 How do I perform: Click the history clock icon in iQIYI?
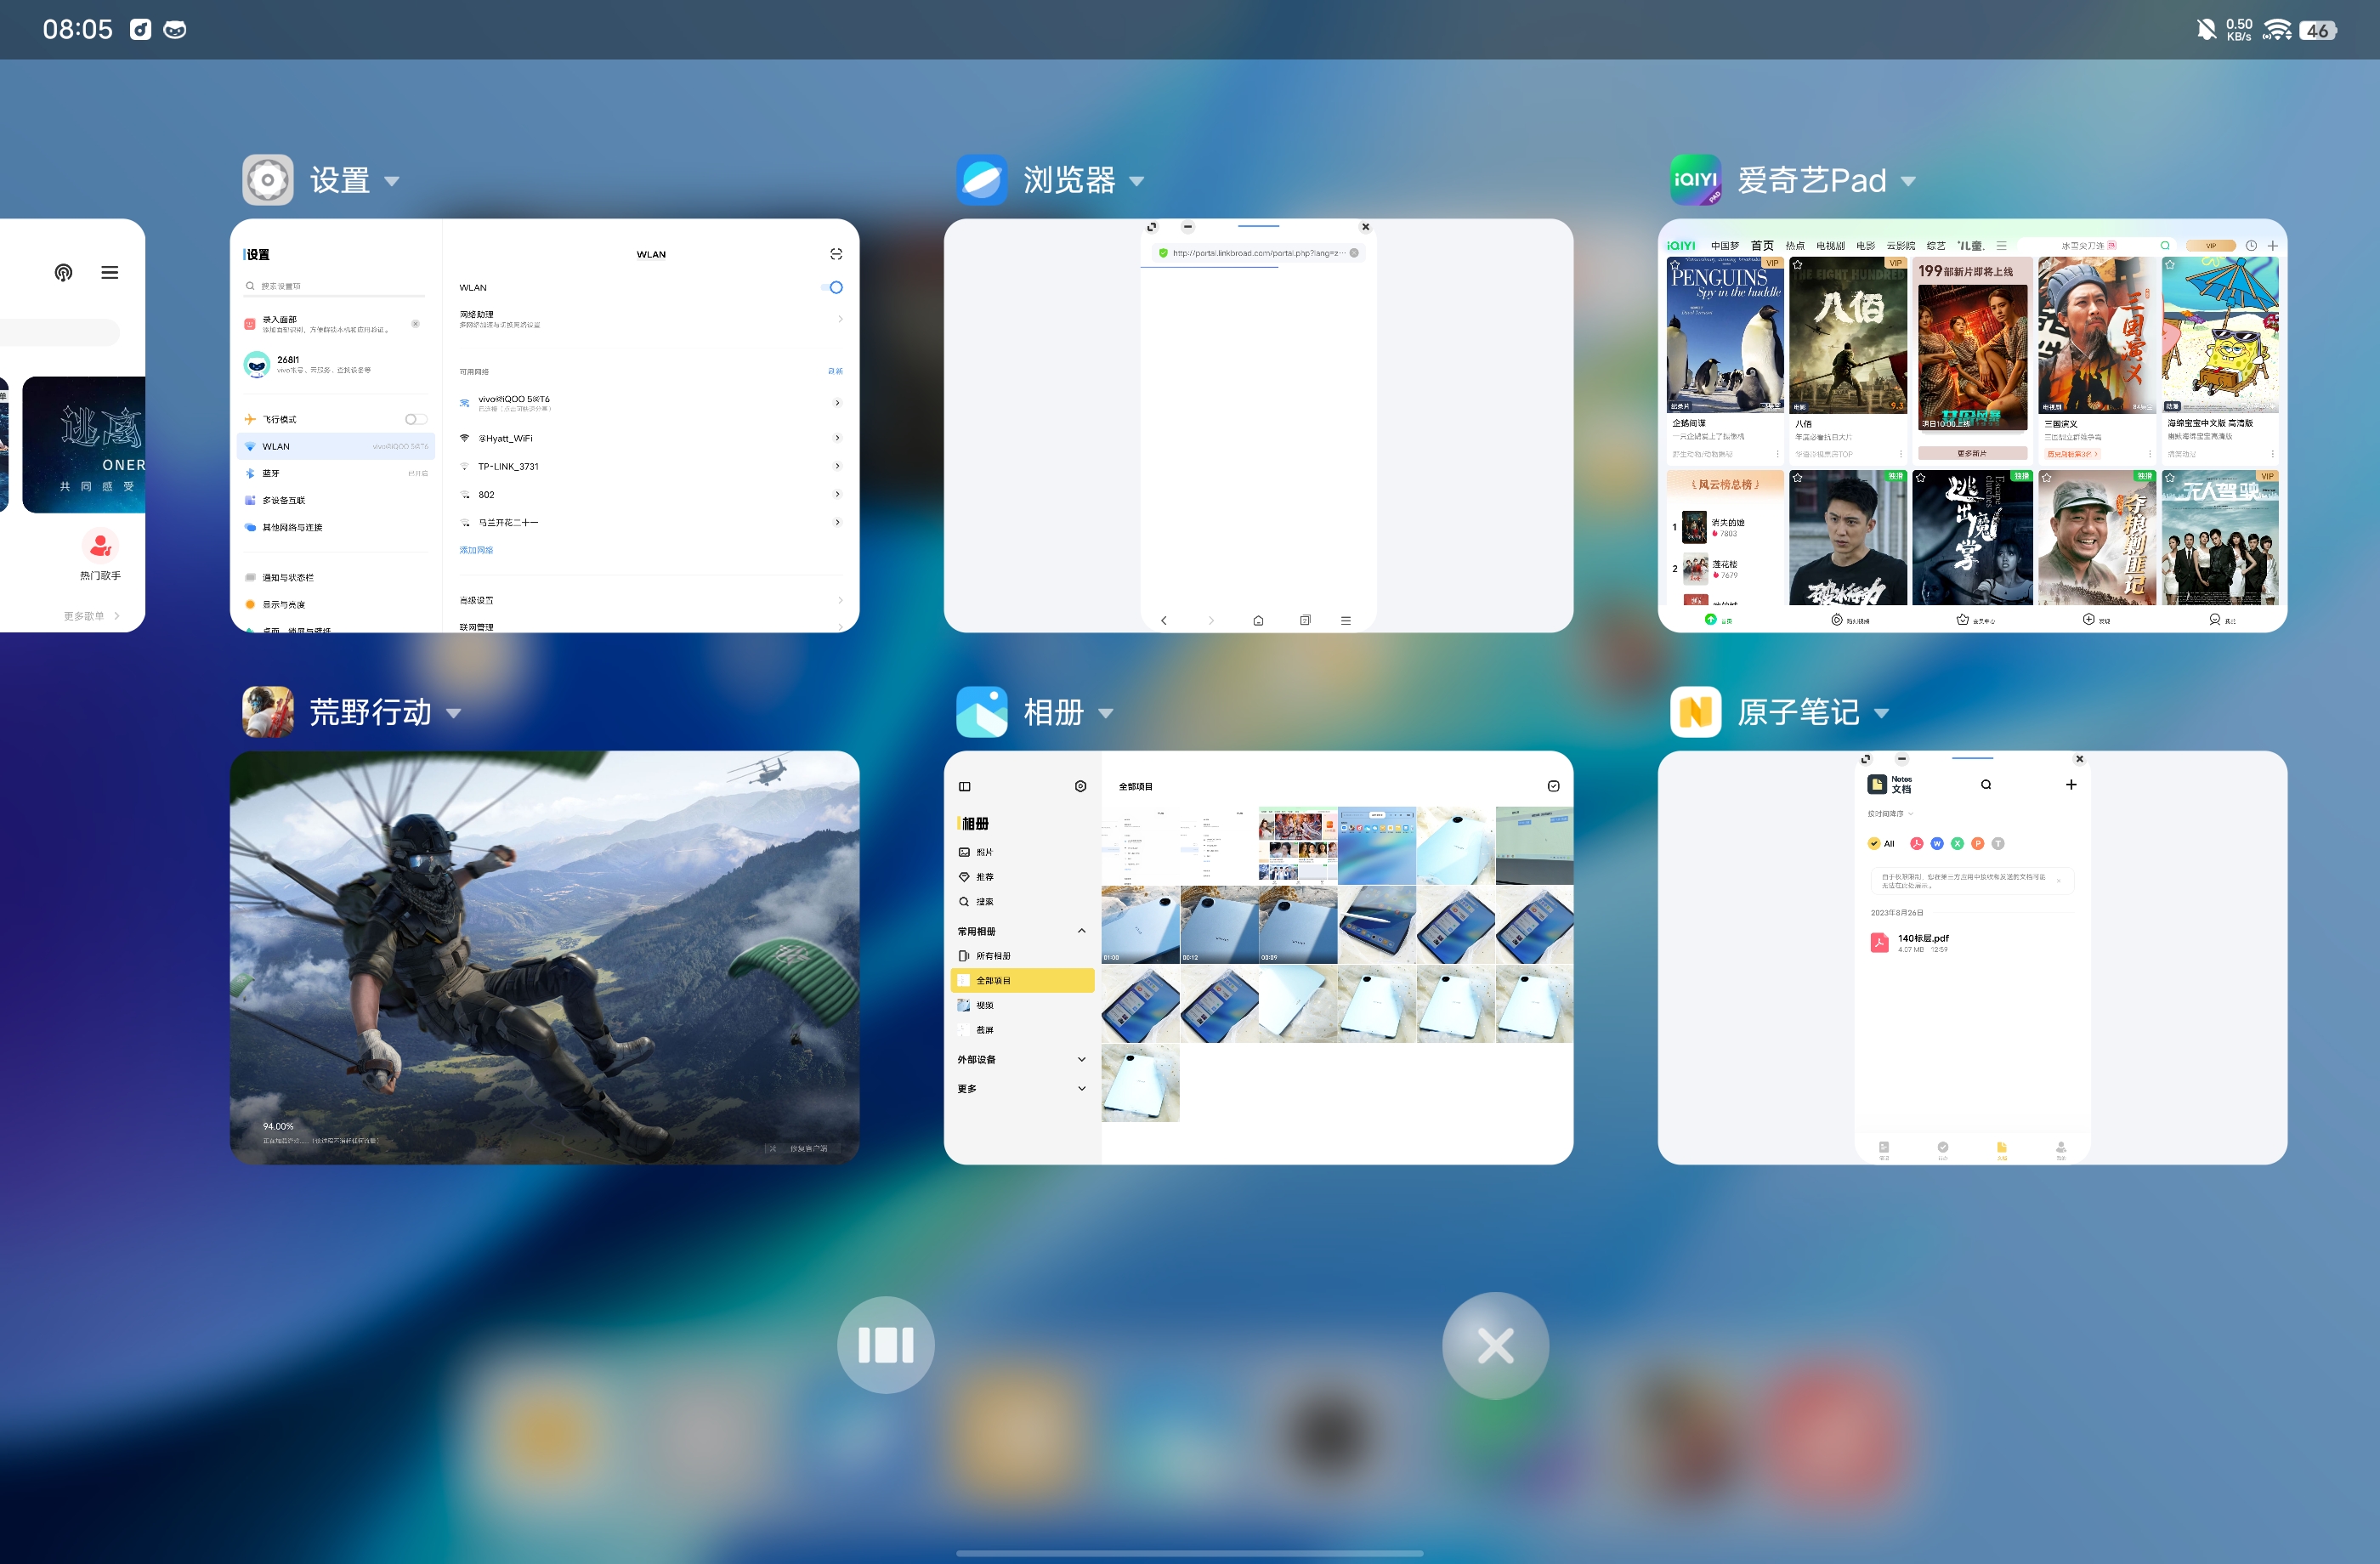(2251, 245)
